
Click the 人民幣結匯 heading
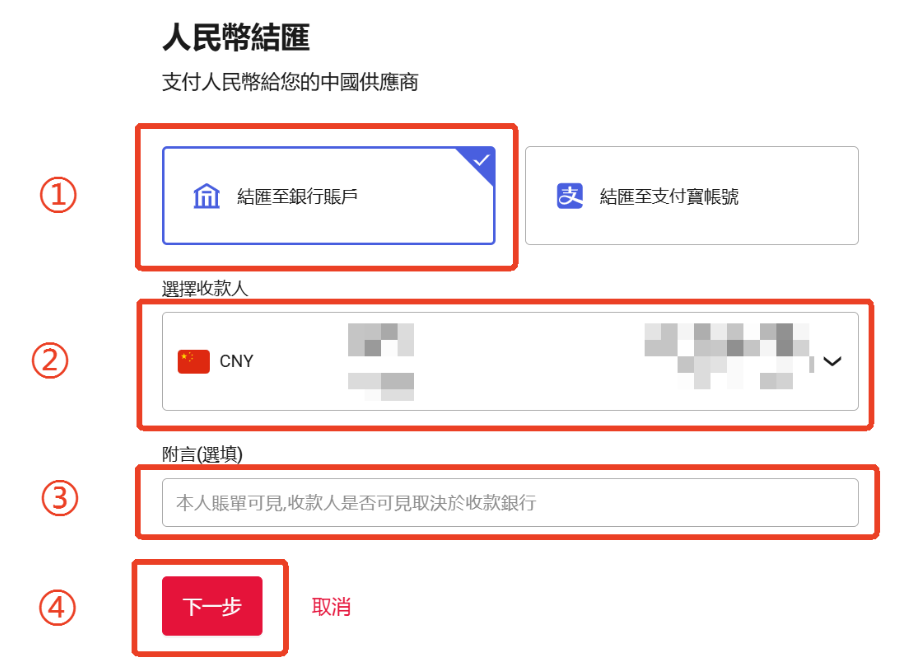point(236,37)
